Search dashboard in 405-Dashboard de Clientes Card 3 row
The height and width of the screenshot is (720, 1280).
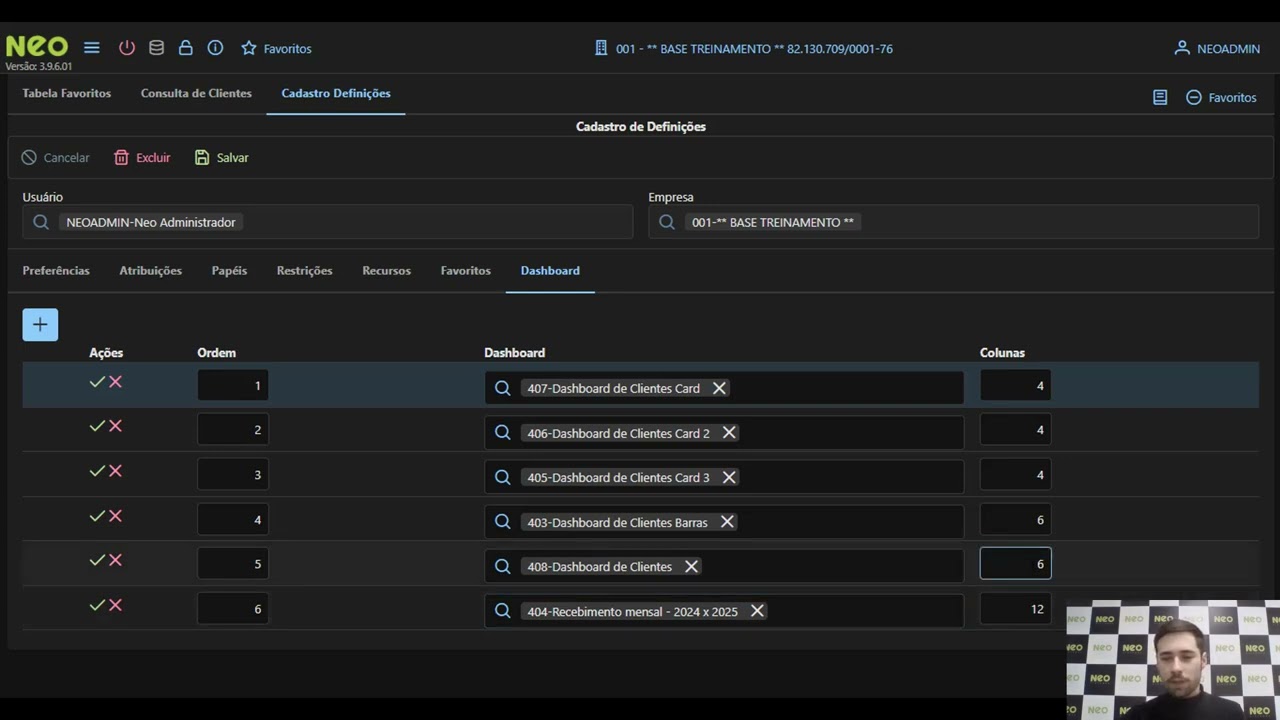click(503, 477)
